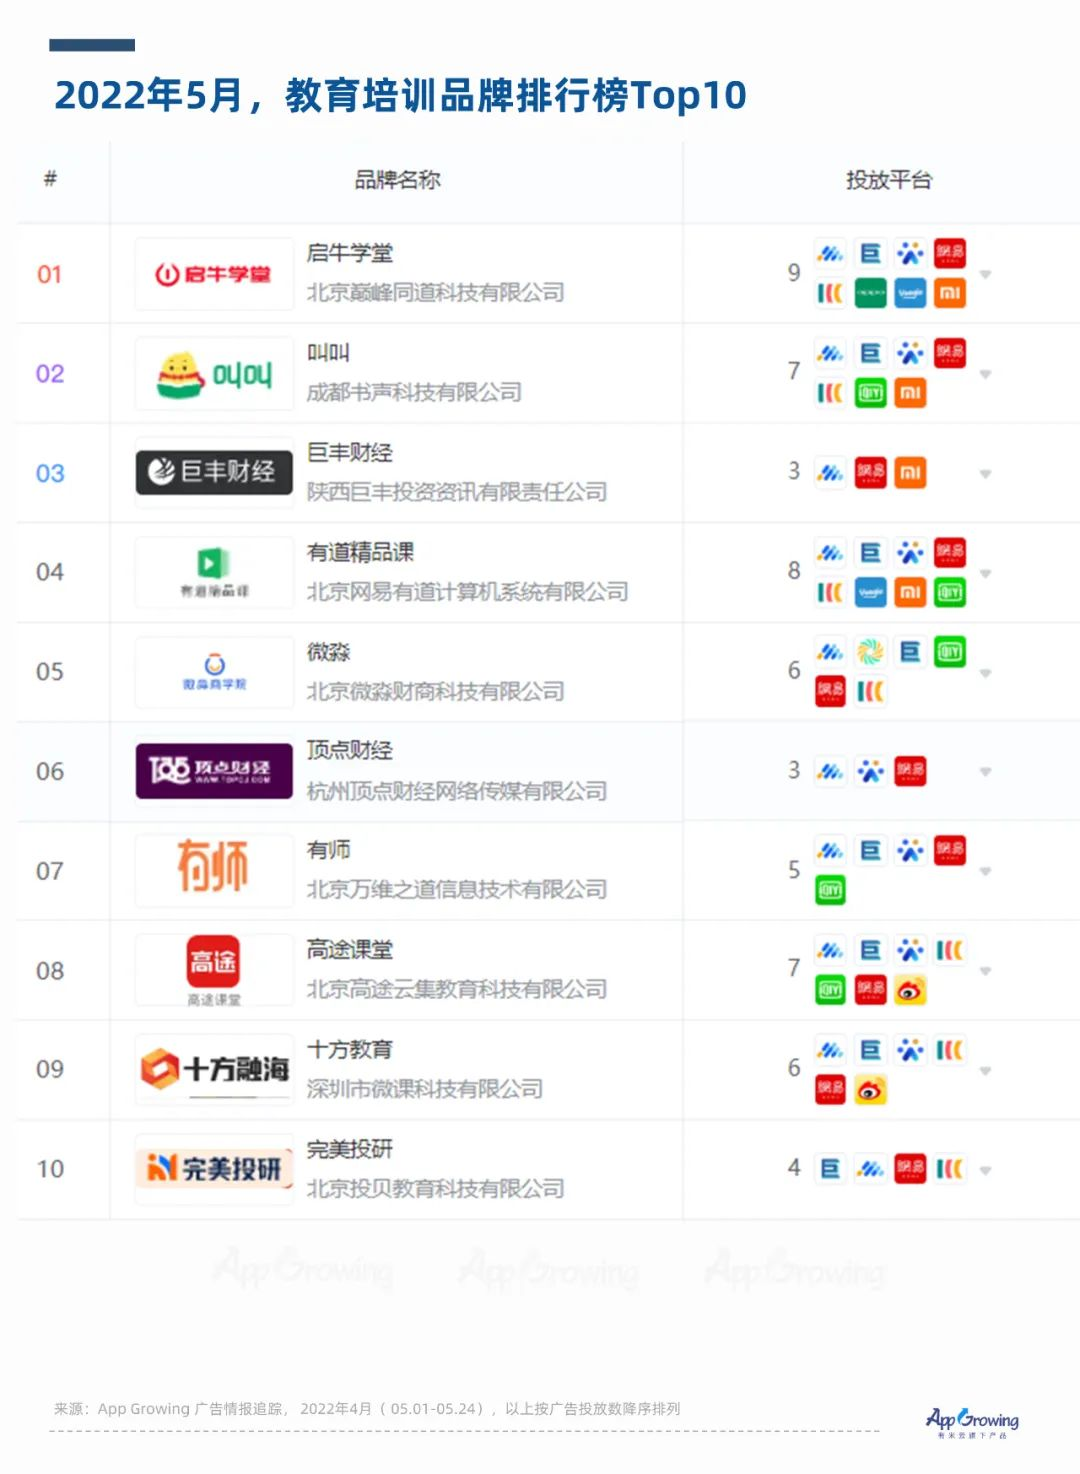Click the Weibo icon in 高途课堂 row
The width and height of the screenshot is (1080, 1474).
[910, 990]
